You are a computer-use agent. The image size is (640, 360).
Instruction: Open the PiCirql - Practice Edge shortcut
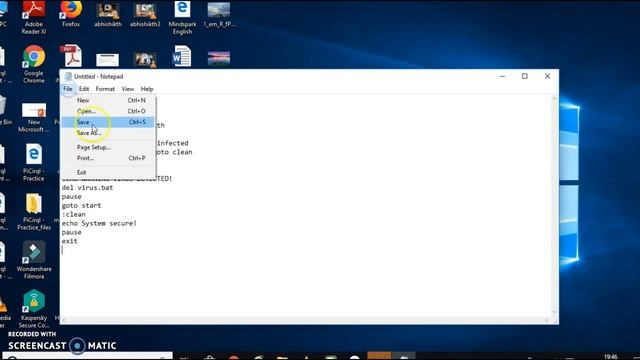pyautogui.click(x=33, y=162)
